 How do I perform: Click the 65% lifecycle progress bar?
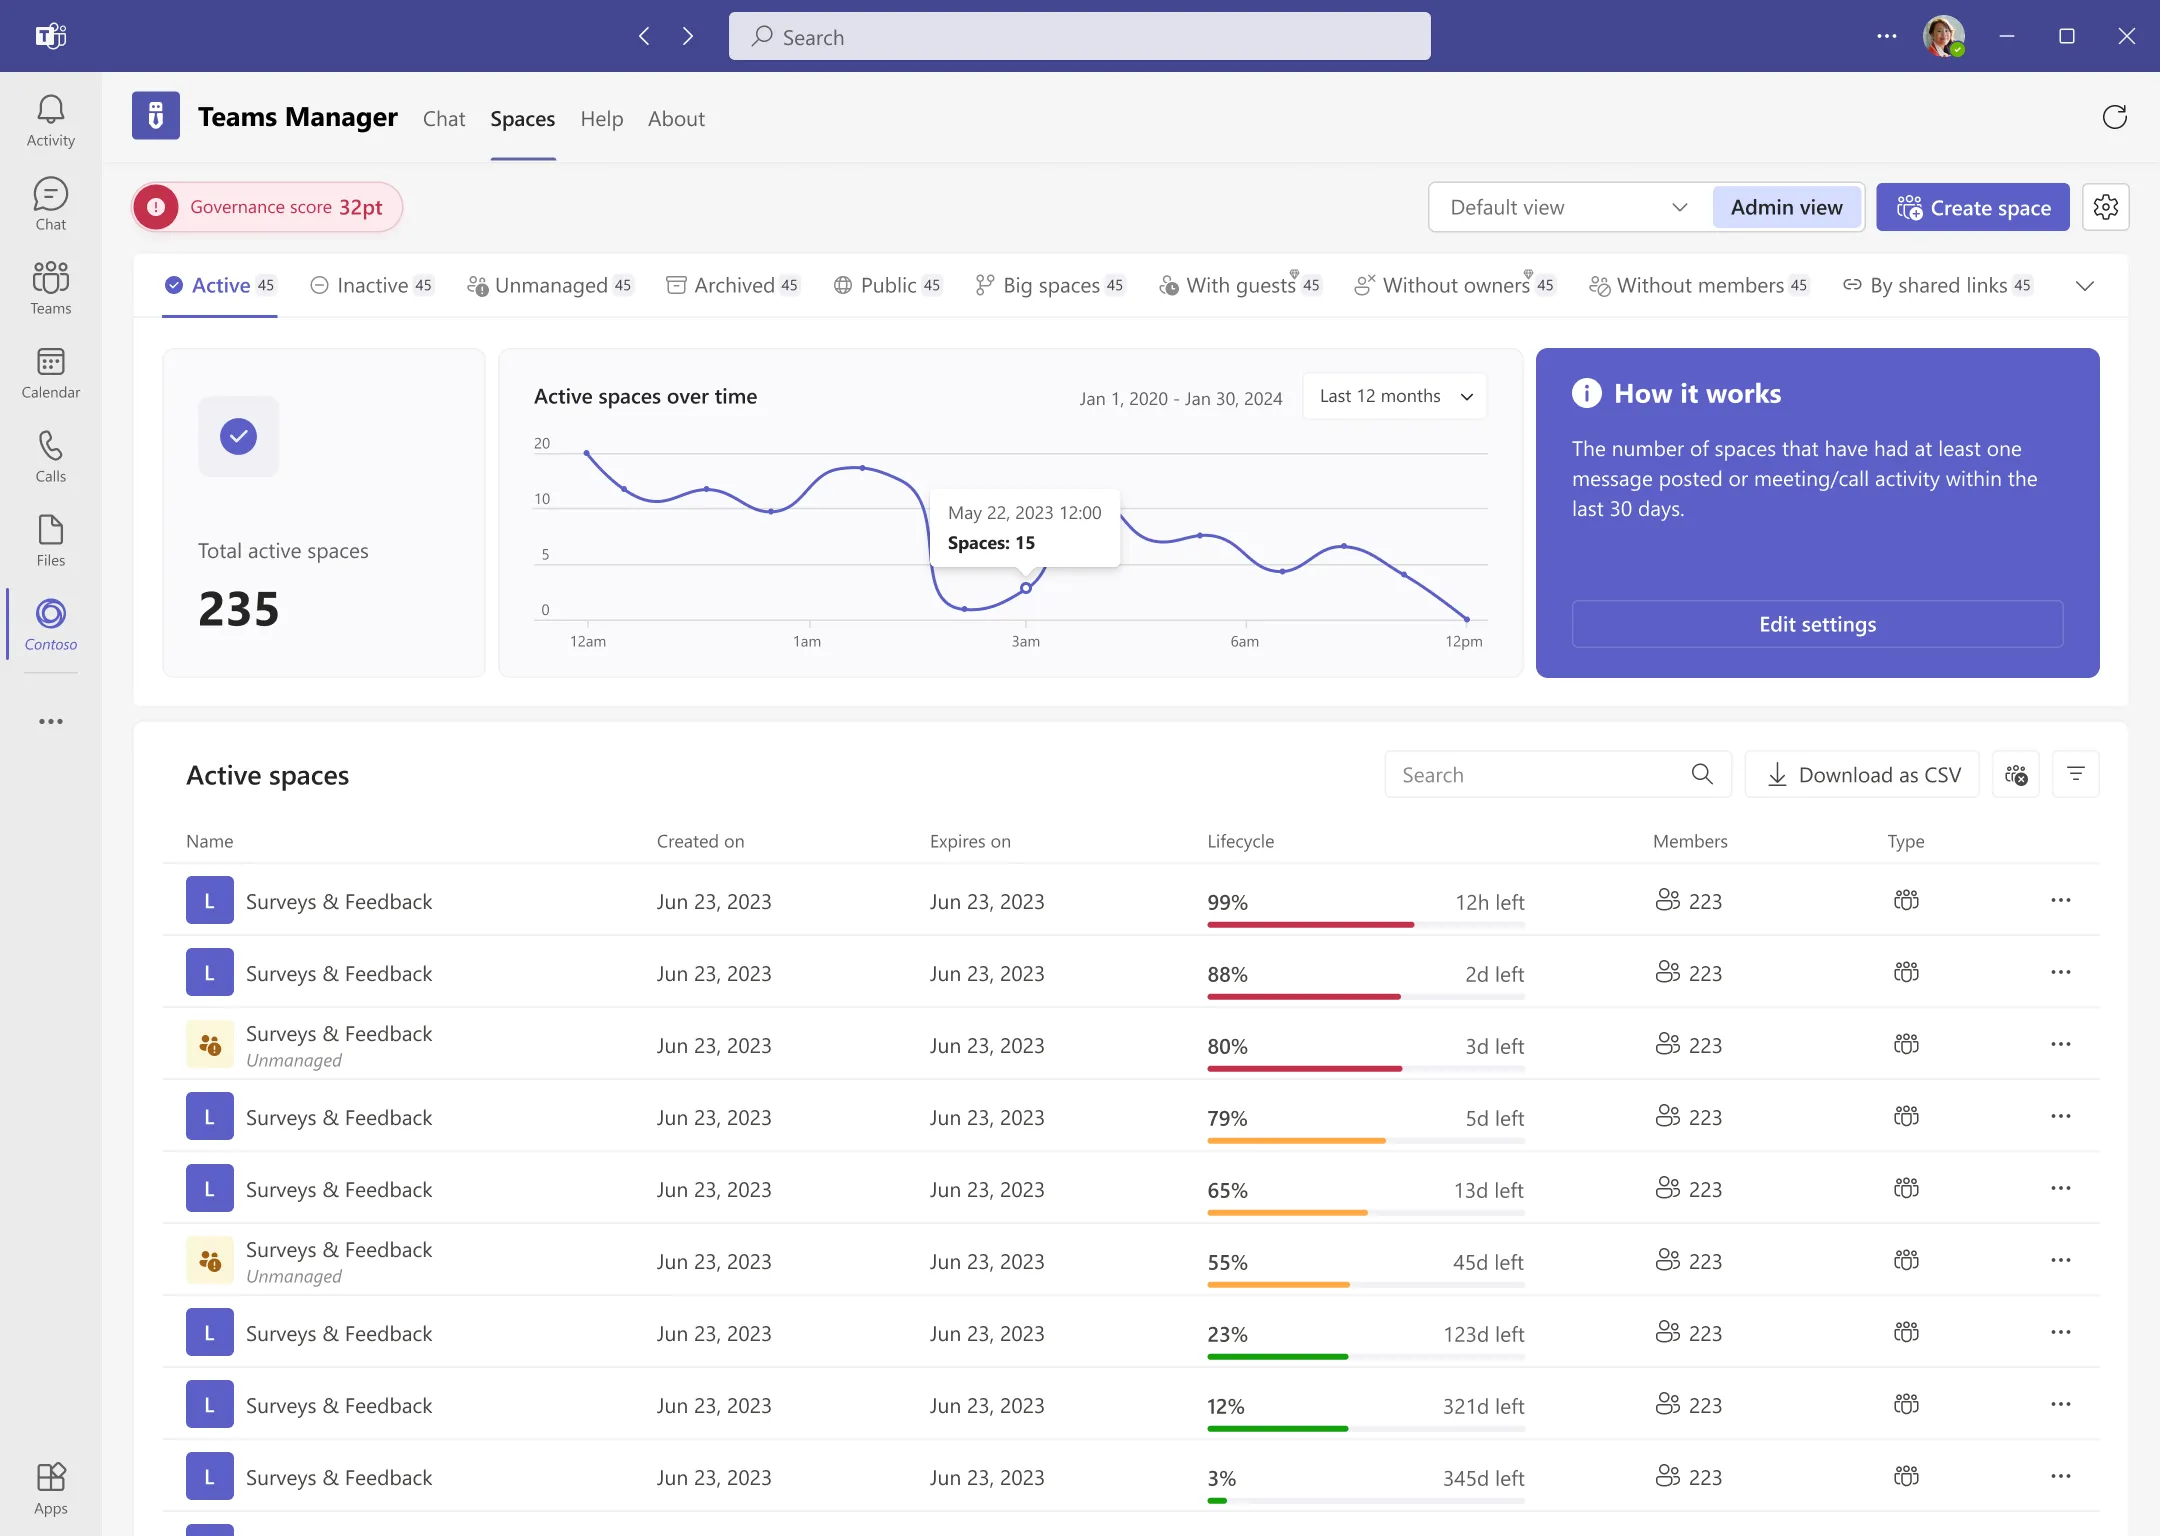pyautogui.click(x=1366, y=1212)
